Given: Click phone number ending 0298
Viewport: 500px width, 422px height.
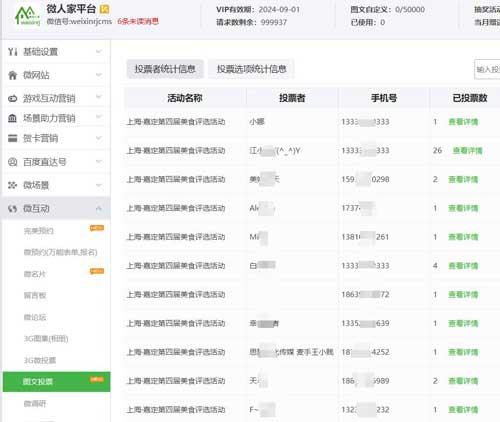Looking at the screenshot, I should pyautogui.click(x=365, y=179).
